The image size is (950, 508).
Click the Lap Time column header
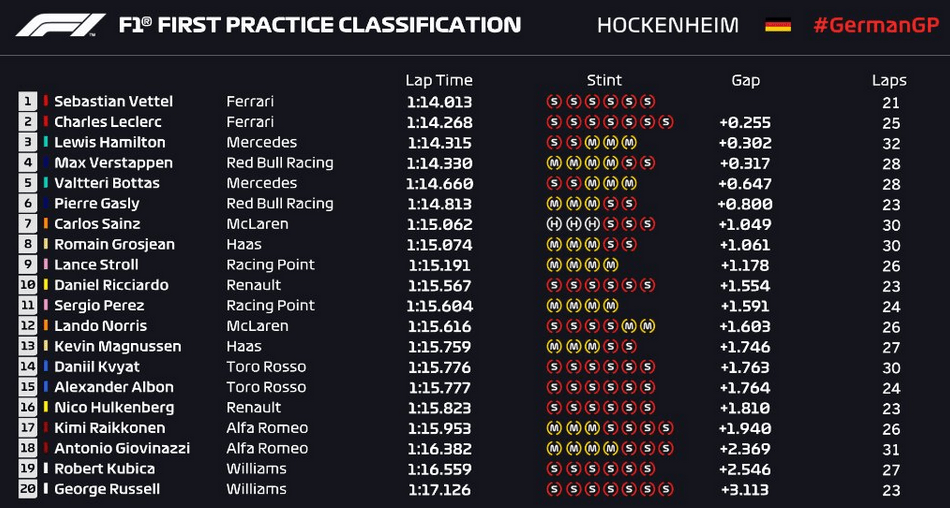439,81
